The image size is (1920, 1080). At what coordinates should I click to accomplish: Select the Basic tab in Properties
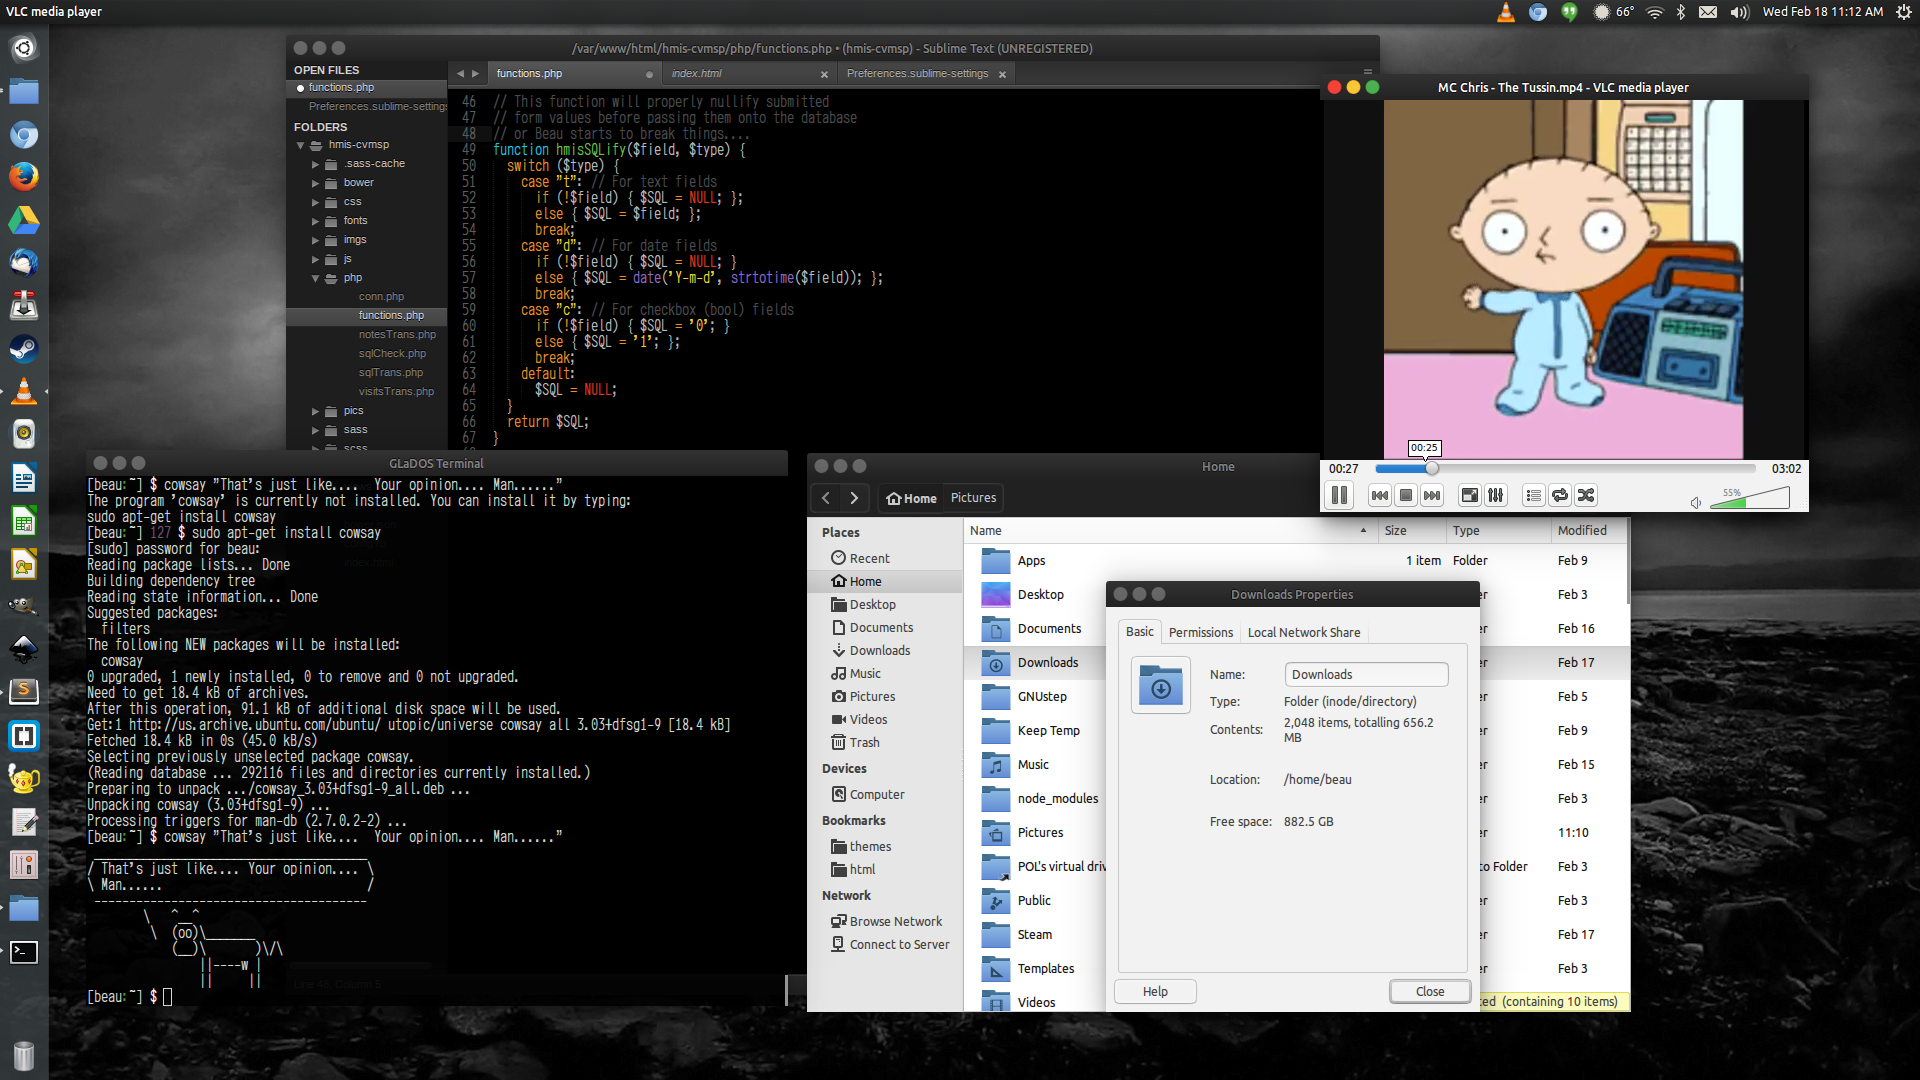click(x=1139, y=631)
